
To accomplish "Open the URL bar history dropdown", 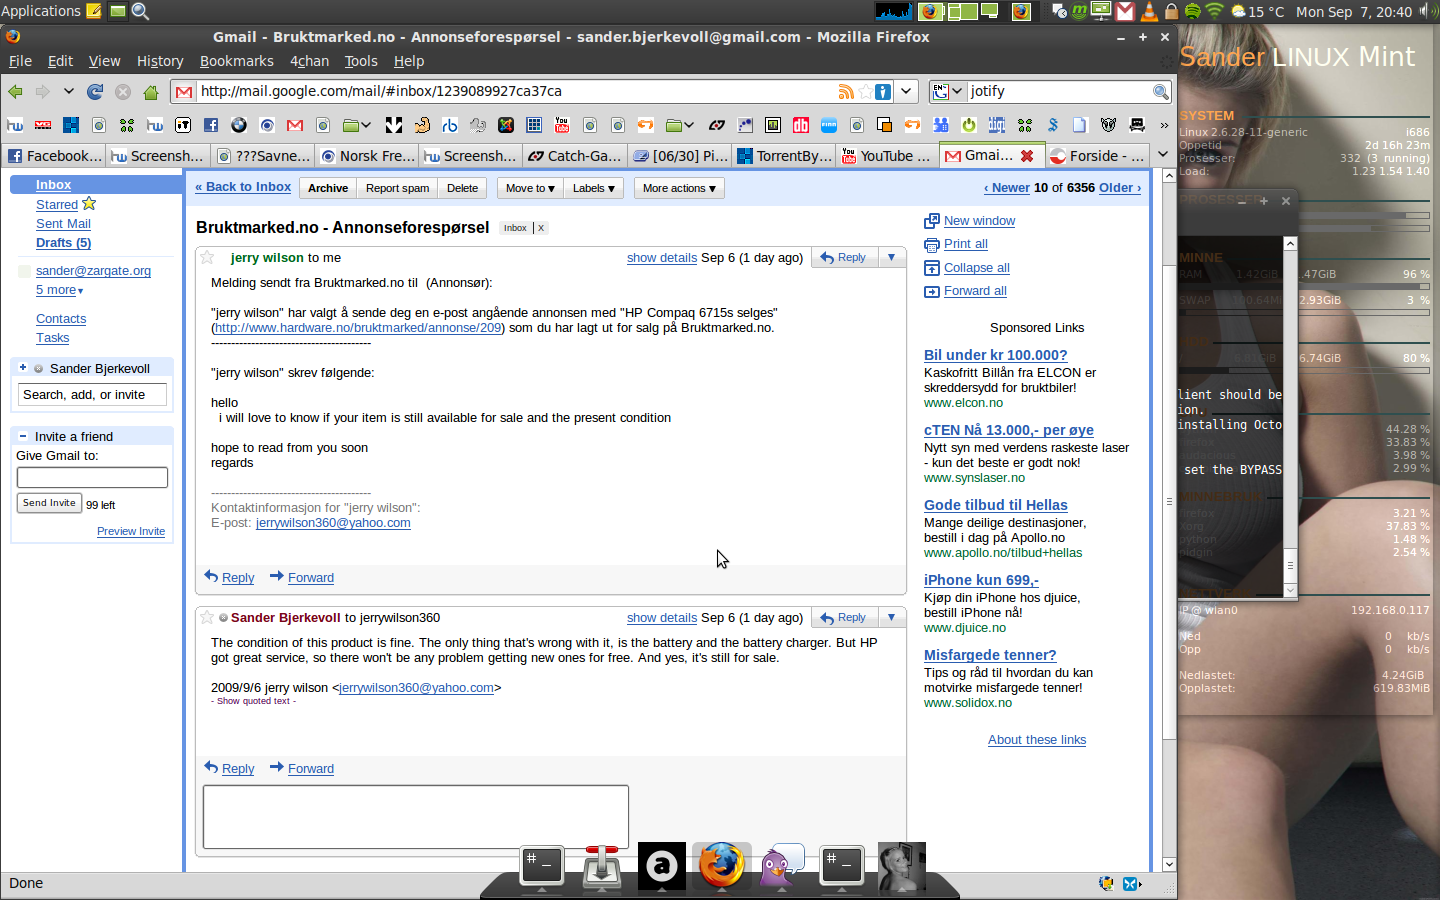I will coord(906,92).
